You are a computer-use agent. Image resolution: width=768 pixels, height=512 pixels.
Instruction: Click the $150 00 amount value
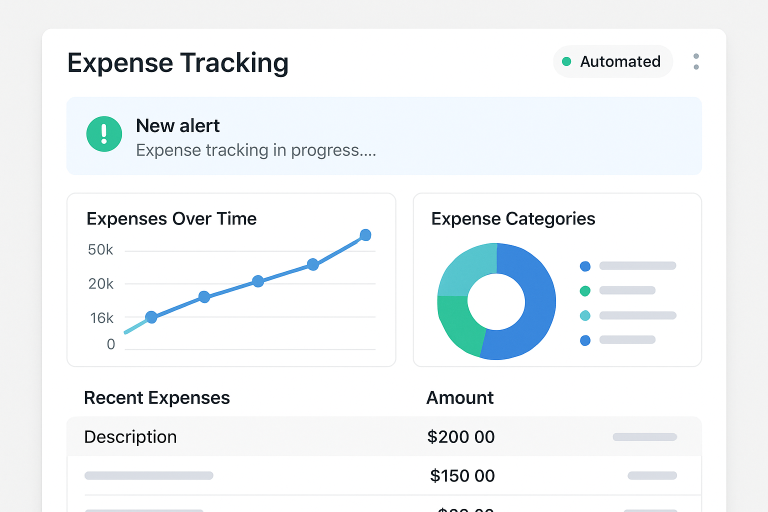462,476
